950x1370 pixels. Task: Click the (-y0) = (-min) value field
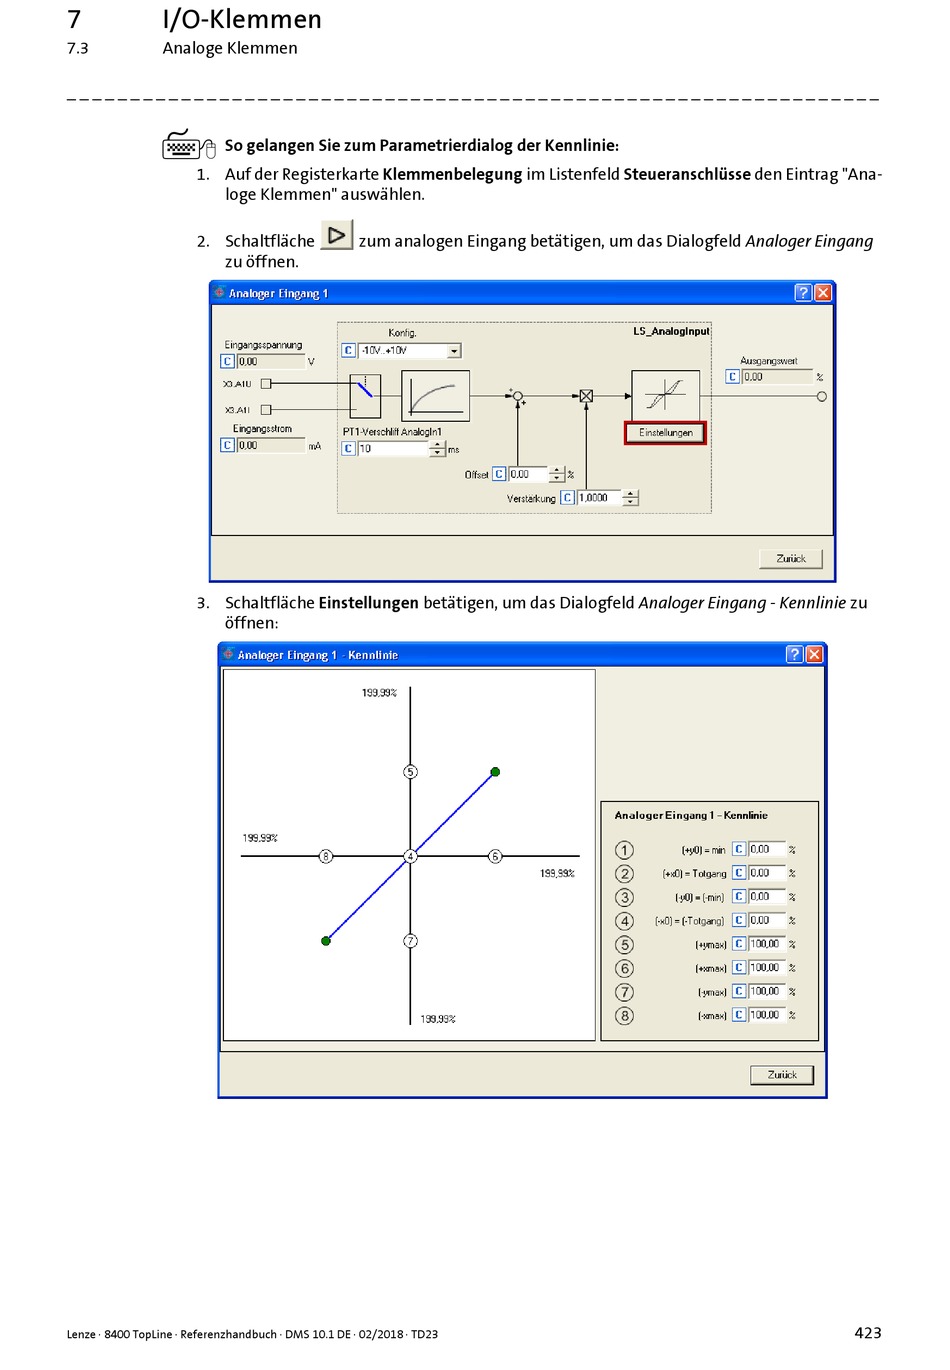click(767, 896)
